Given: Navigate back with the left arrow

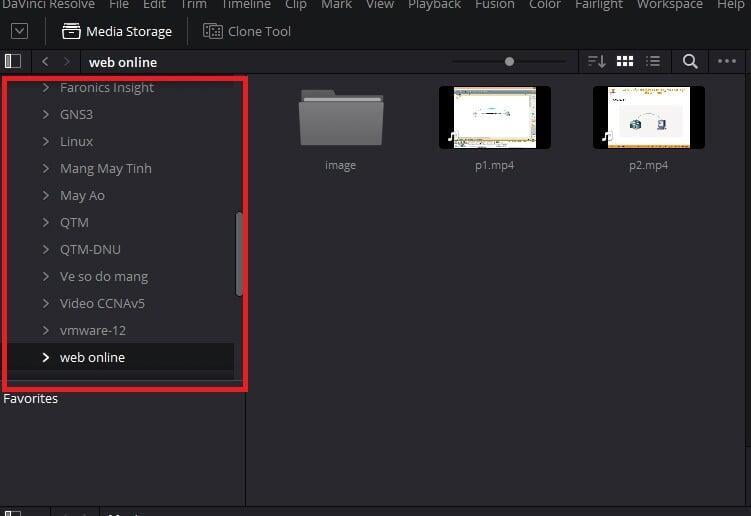Looking at the screenshot, I should [45, 62].
